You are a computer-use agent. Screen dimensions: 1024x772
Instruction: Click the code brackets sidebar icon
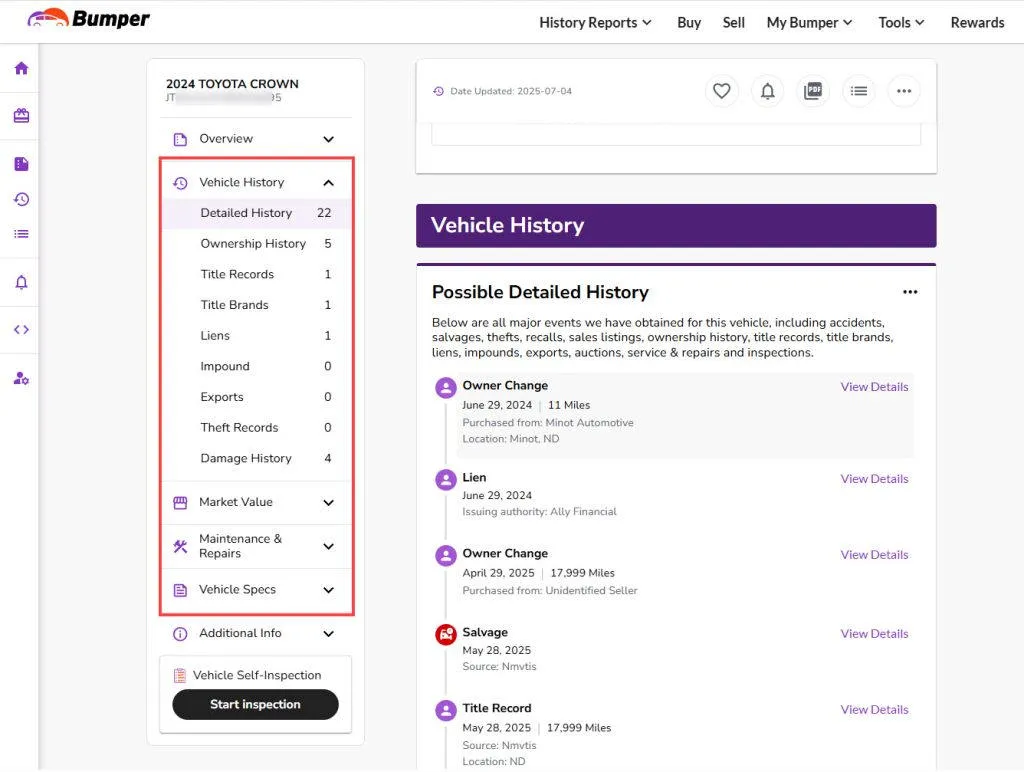pyautogui.click(x=22, y=330)
